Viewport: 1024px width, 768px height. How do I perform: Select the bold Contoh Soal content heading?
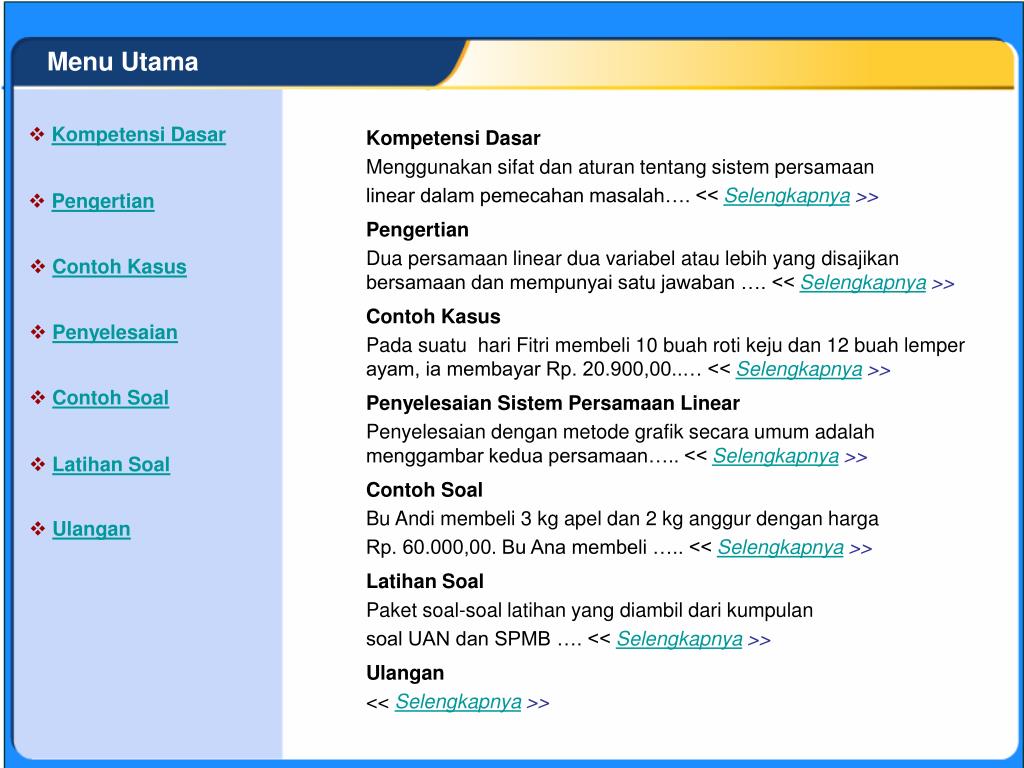424,490
